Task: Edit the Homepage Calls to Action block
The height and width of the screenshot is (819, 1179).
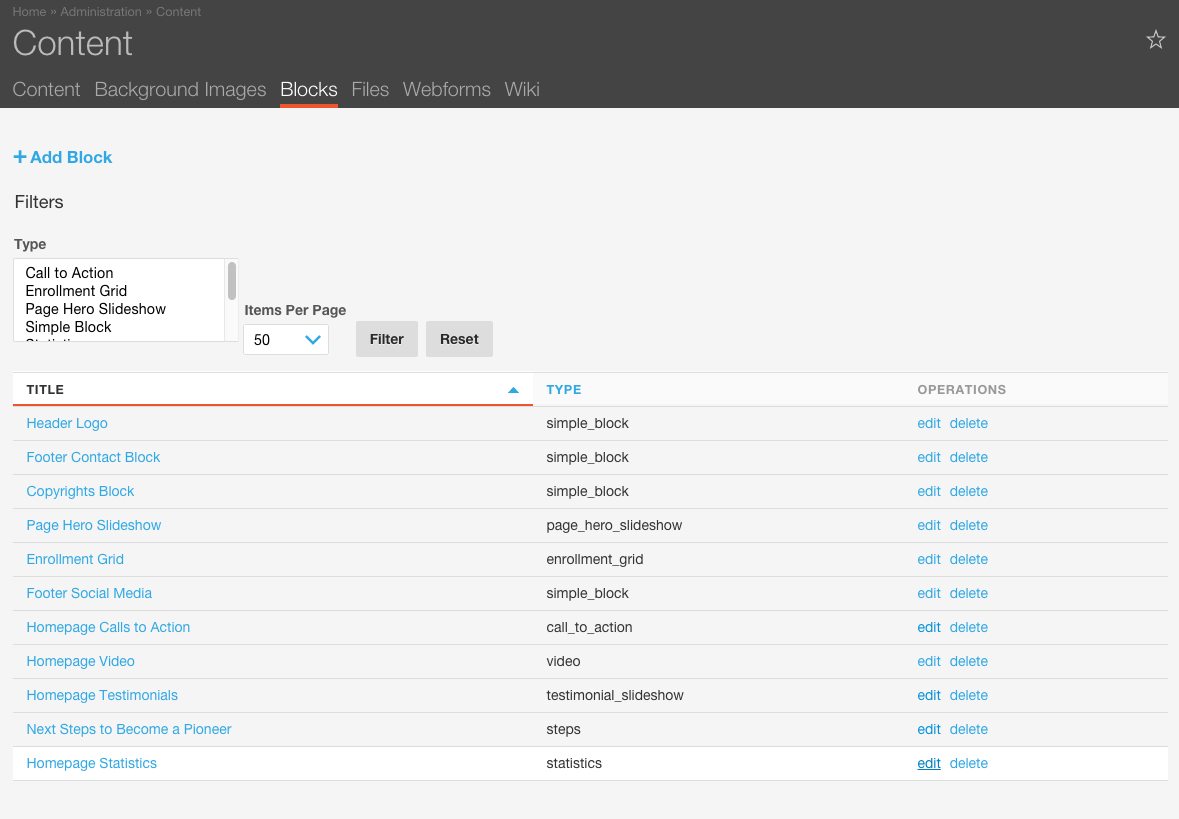Action: (x=929, y=627)
